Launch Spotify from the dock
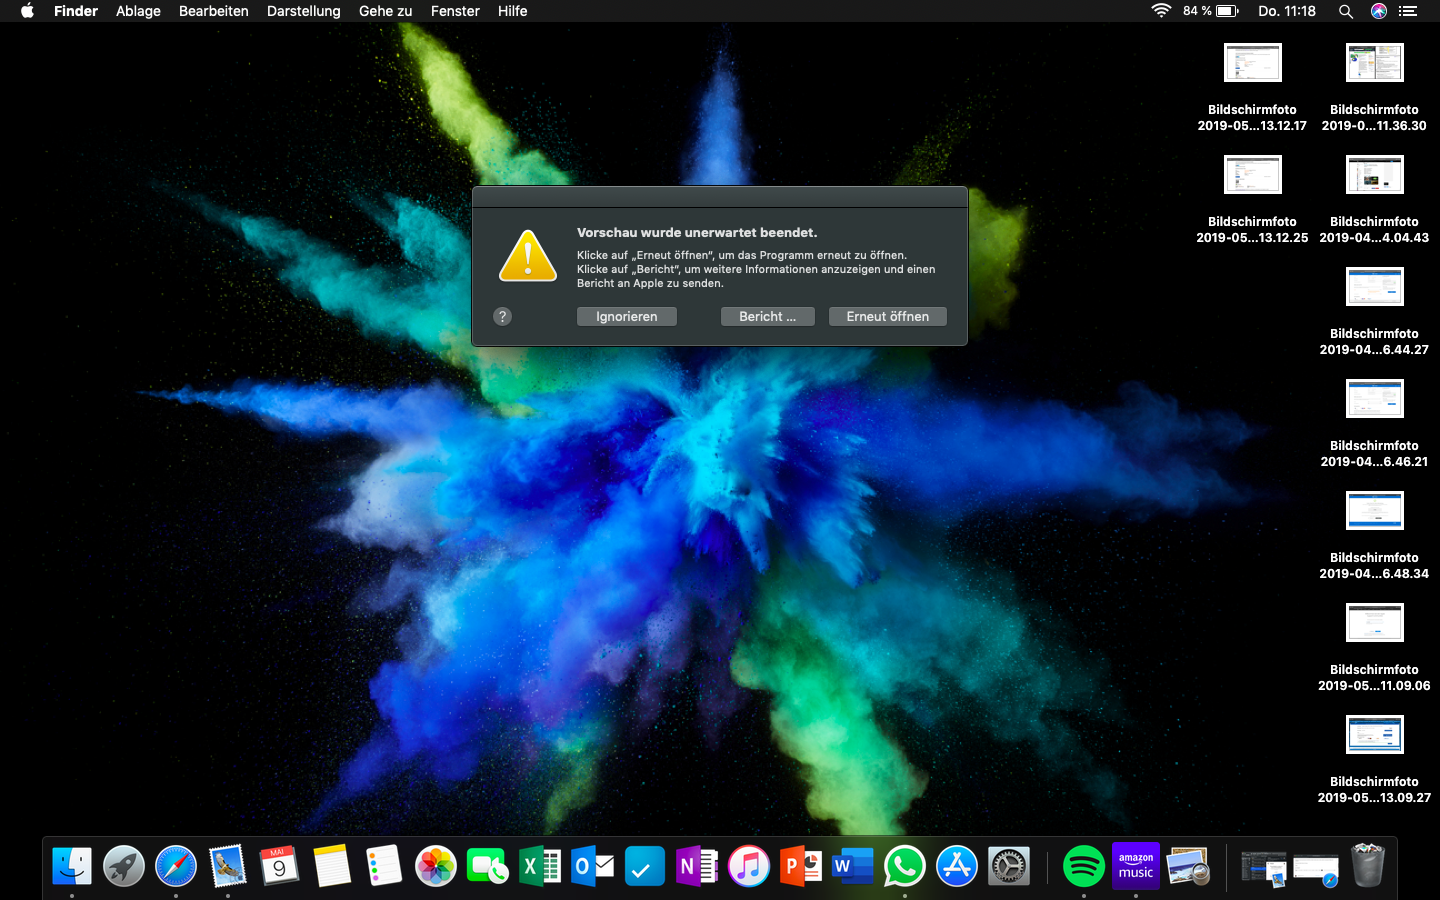Image resolution: width=1440 pixels, height=900 pixels. 1083,866
